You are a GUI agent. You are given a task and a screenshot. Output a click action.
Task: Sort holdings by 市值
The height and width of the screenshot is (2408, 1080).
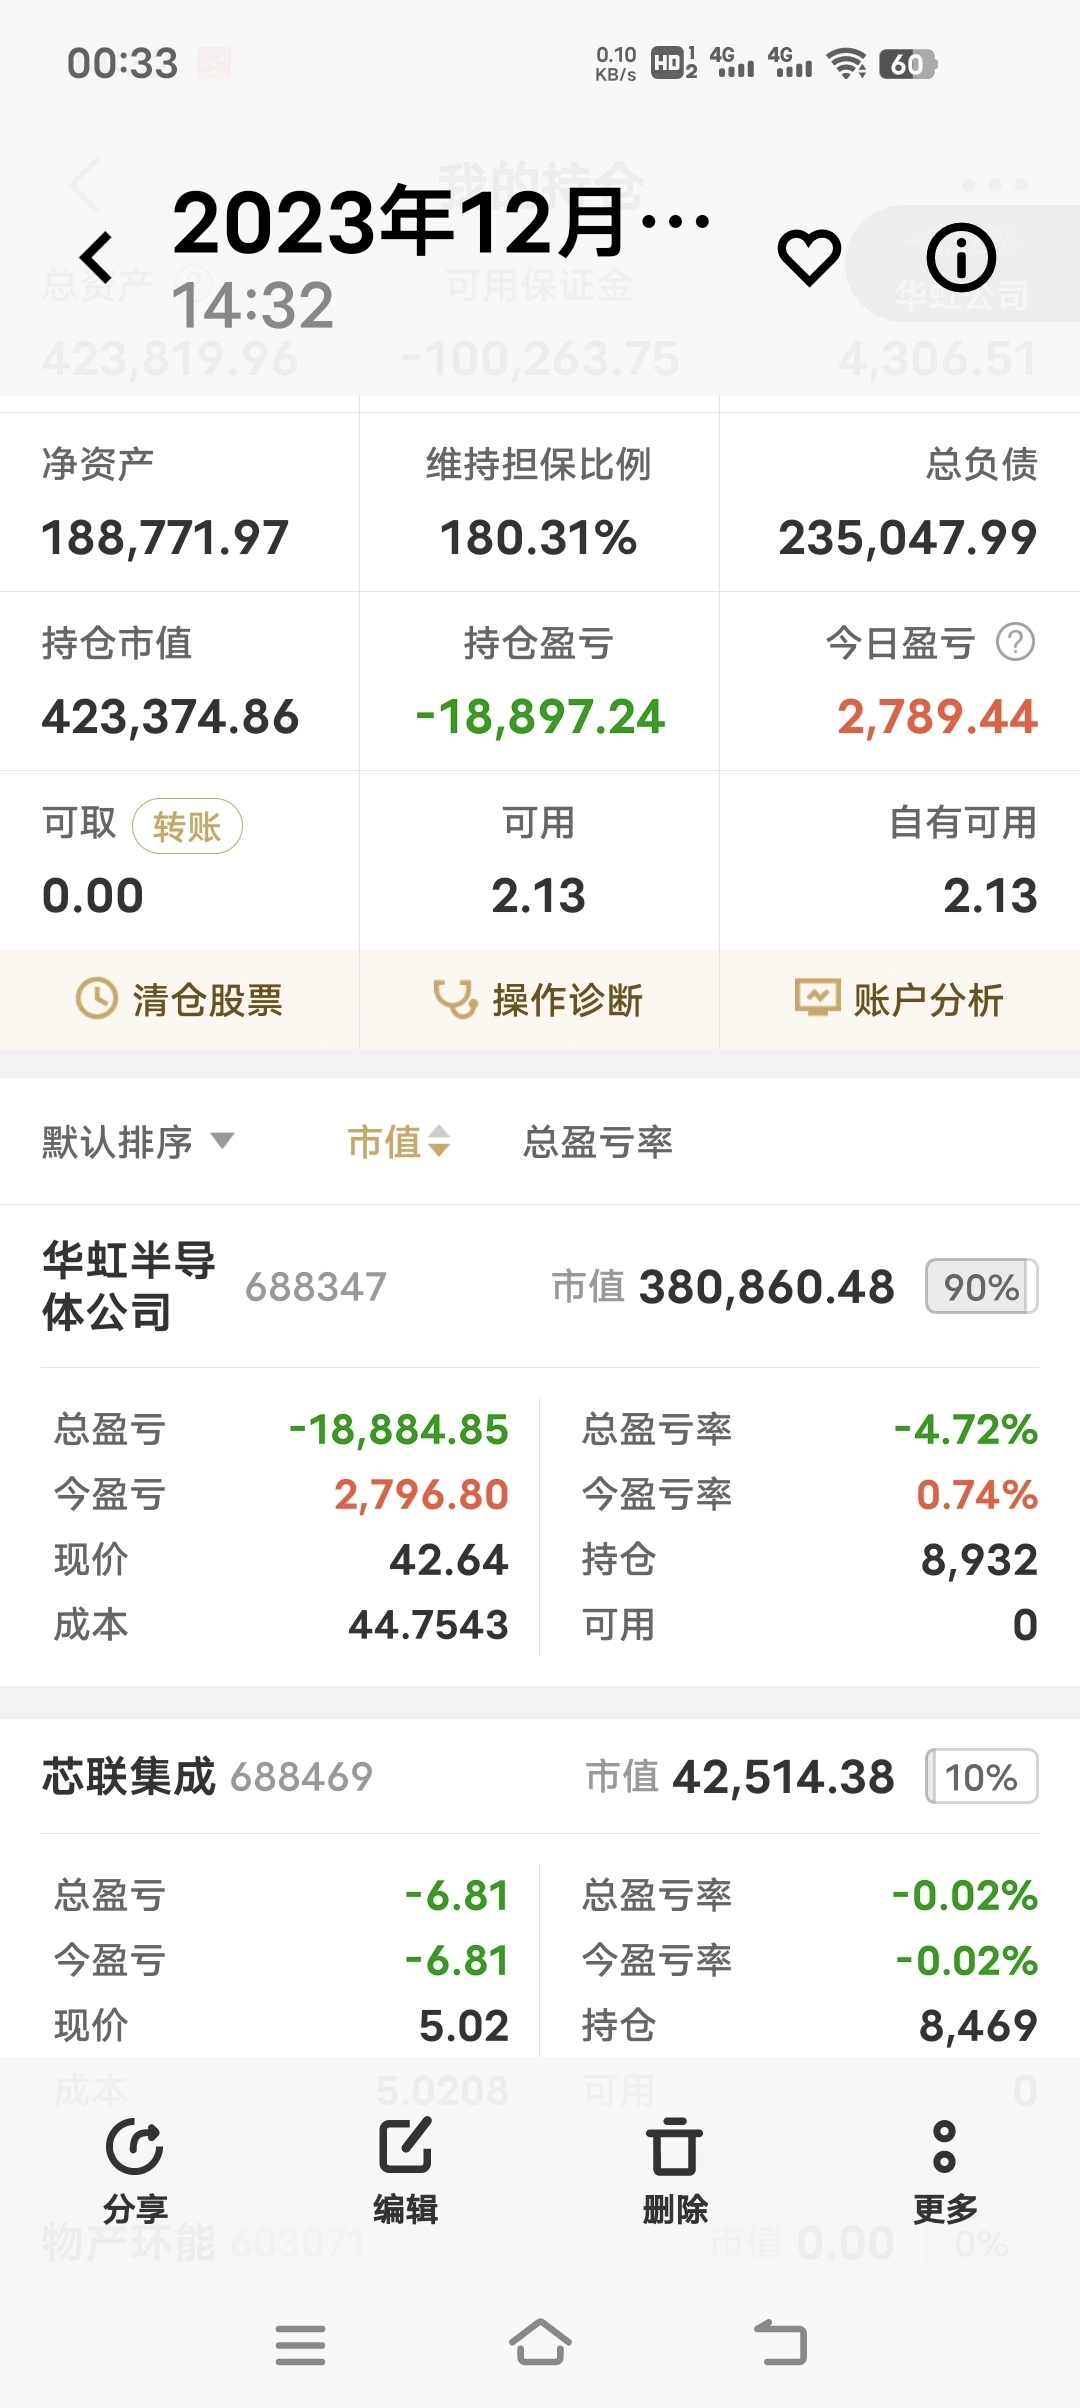(x=398, y=1141)
